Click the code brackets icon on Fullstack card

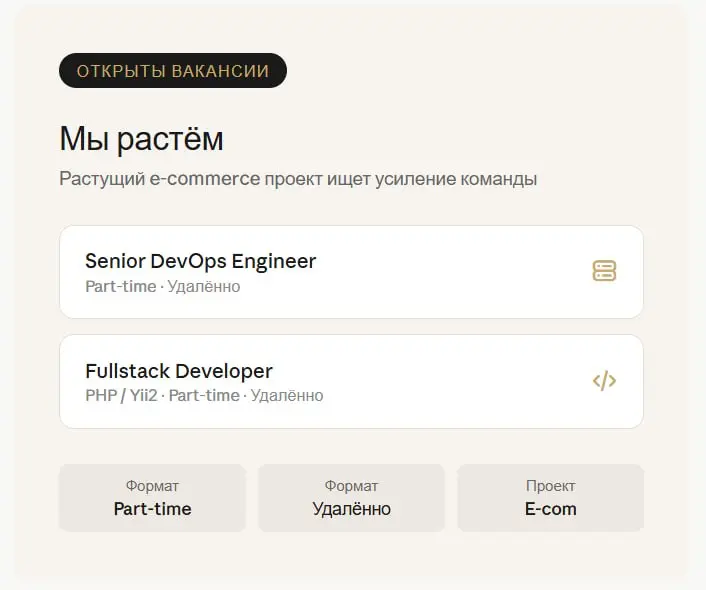point(604,381)
